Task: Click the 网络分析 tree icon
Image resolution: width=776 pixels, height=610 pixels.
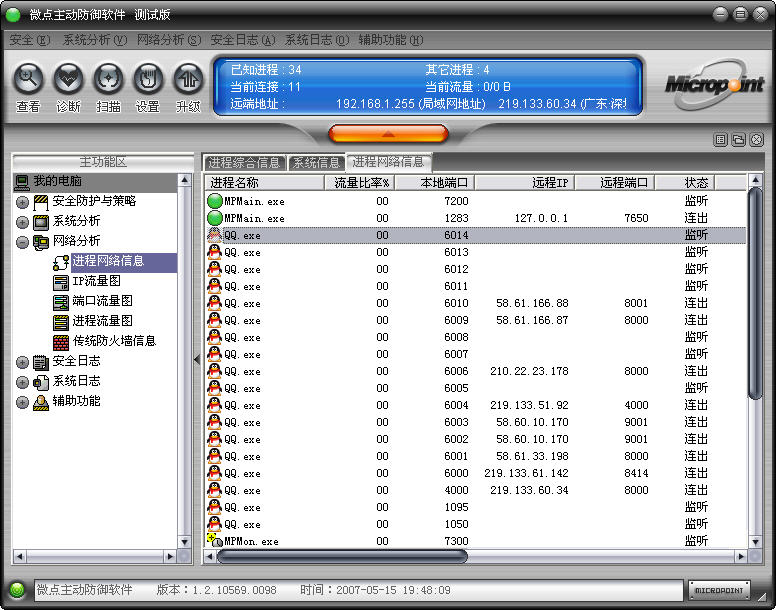Action: click(x=41, y=242)
